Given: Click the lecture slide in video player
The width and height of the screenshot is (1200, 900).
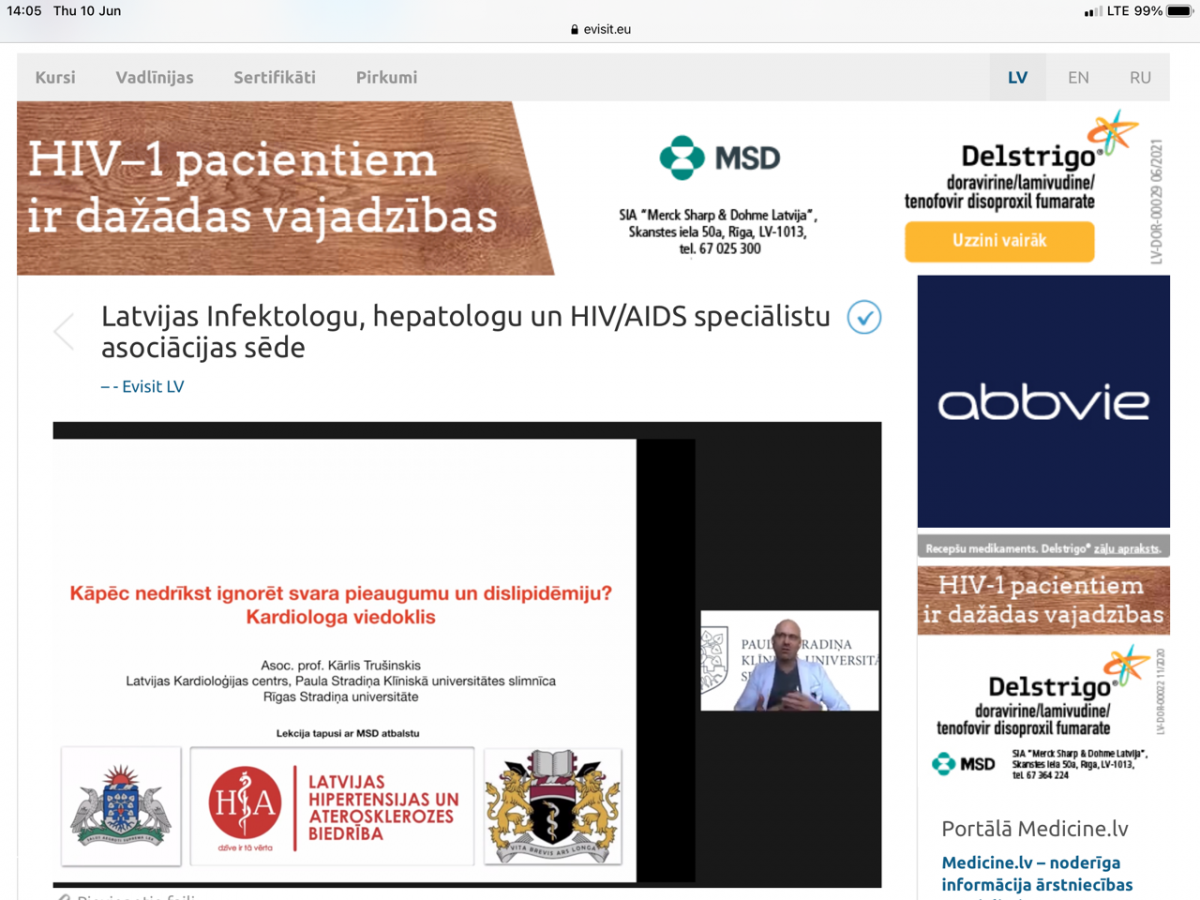Looking at the screenshot, I should (345, 661).
